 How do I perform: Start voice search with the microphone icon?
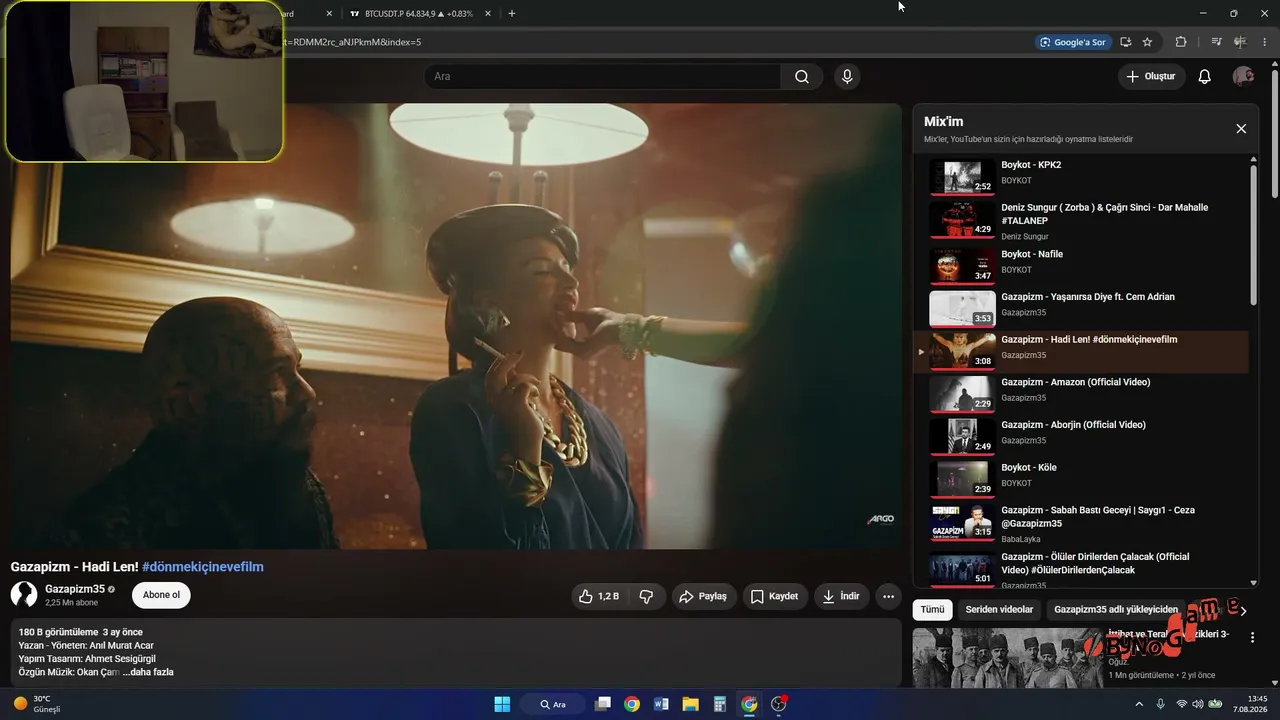(847, 77)
